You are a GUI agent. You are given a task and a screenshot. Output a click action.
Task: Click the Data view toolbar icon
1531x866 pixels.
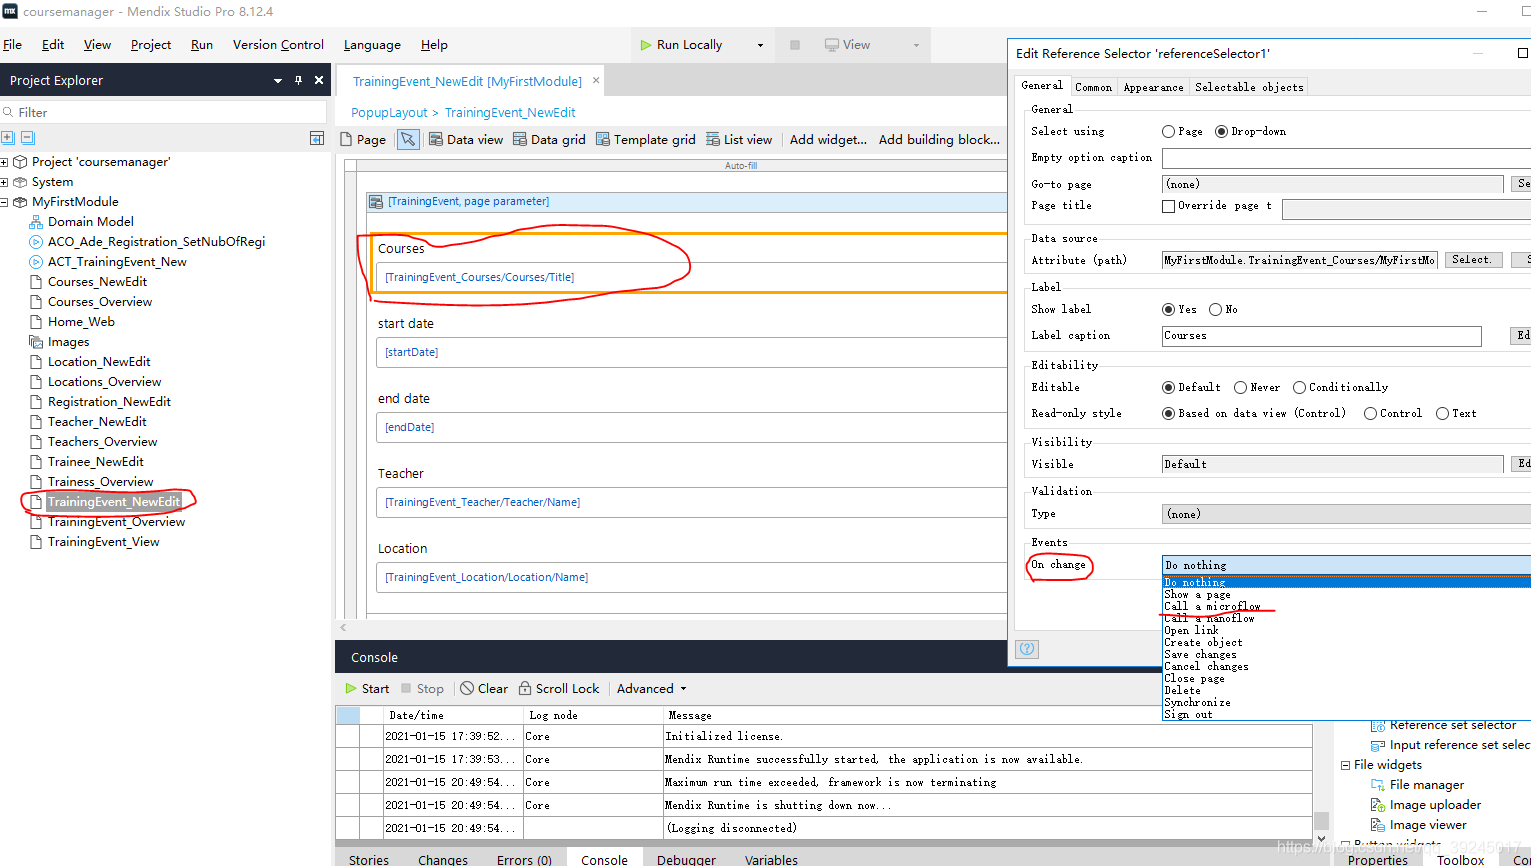(436, 140)
